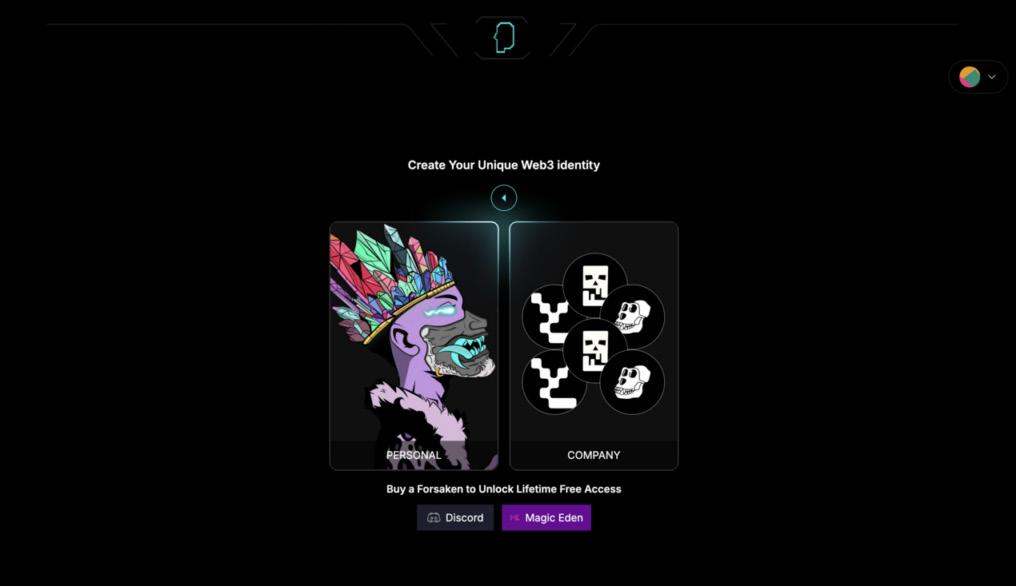1016x586 pixels.
Task: Open the Magic Eden purple button
Action: click(546, 517)
